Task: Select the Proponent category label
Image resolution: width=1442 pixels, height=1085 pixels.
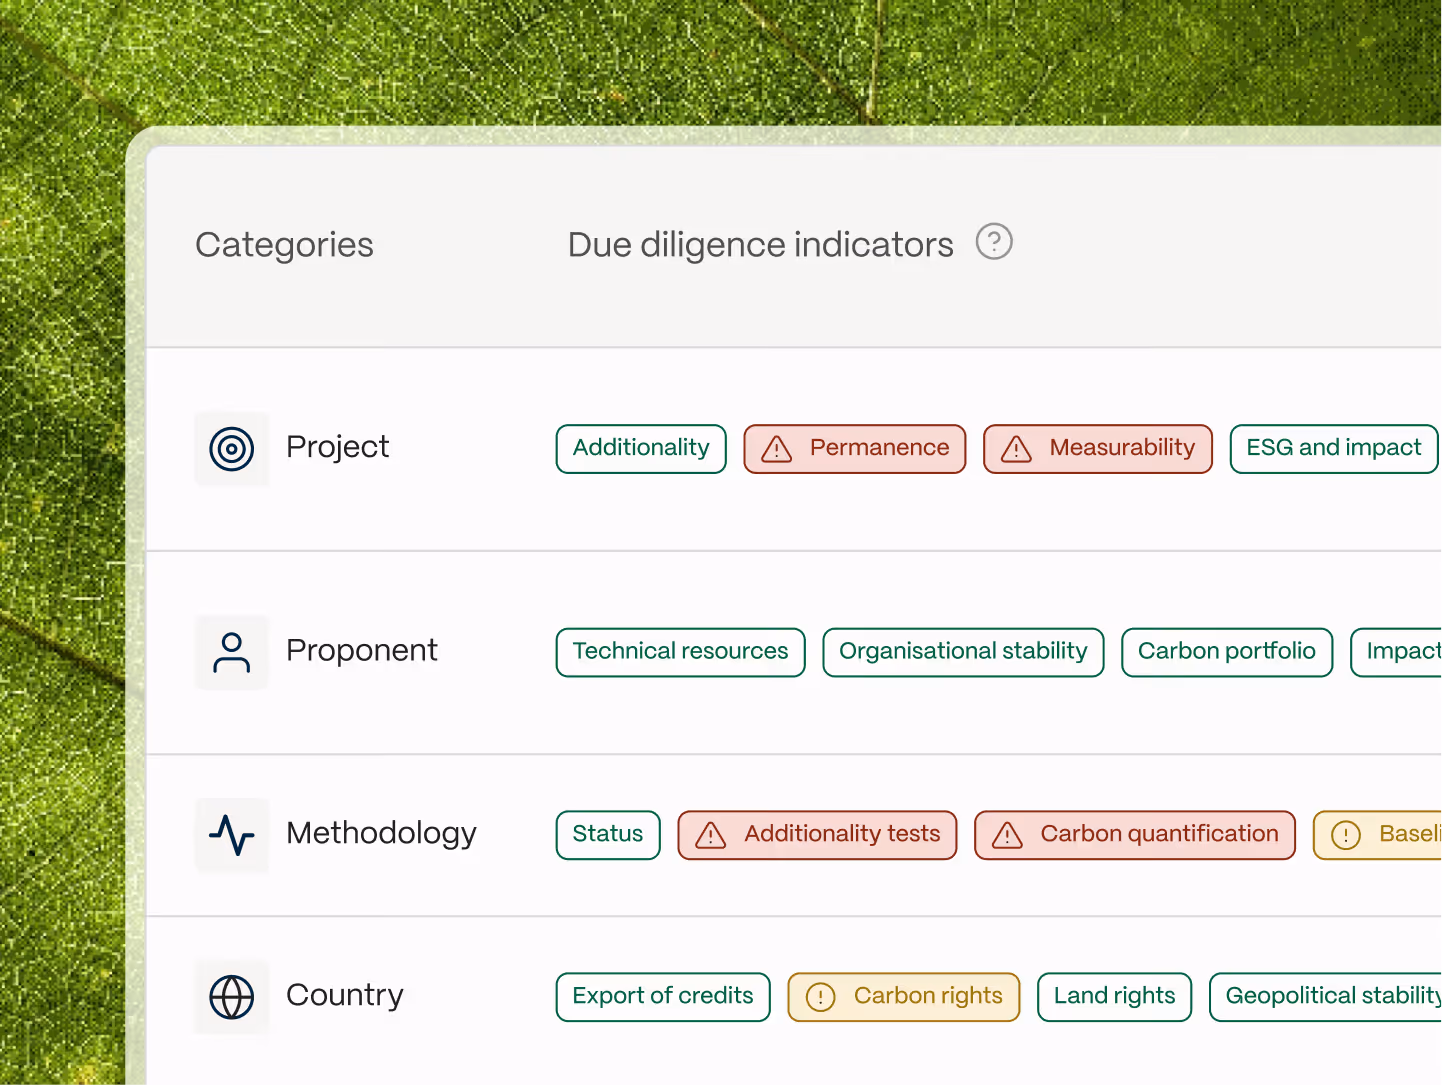Action: tap(362, 650)
